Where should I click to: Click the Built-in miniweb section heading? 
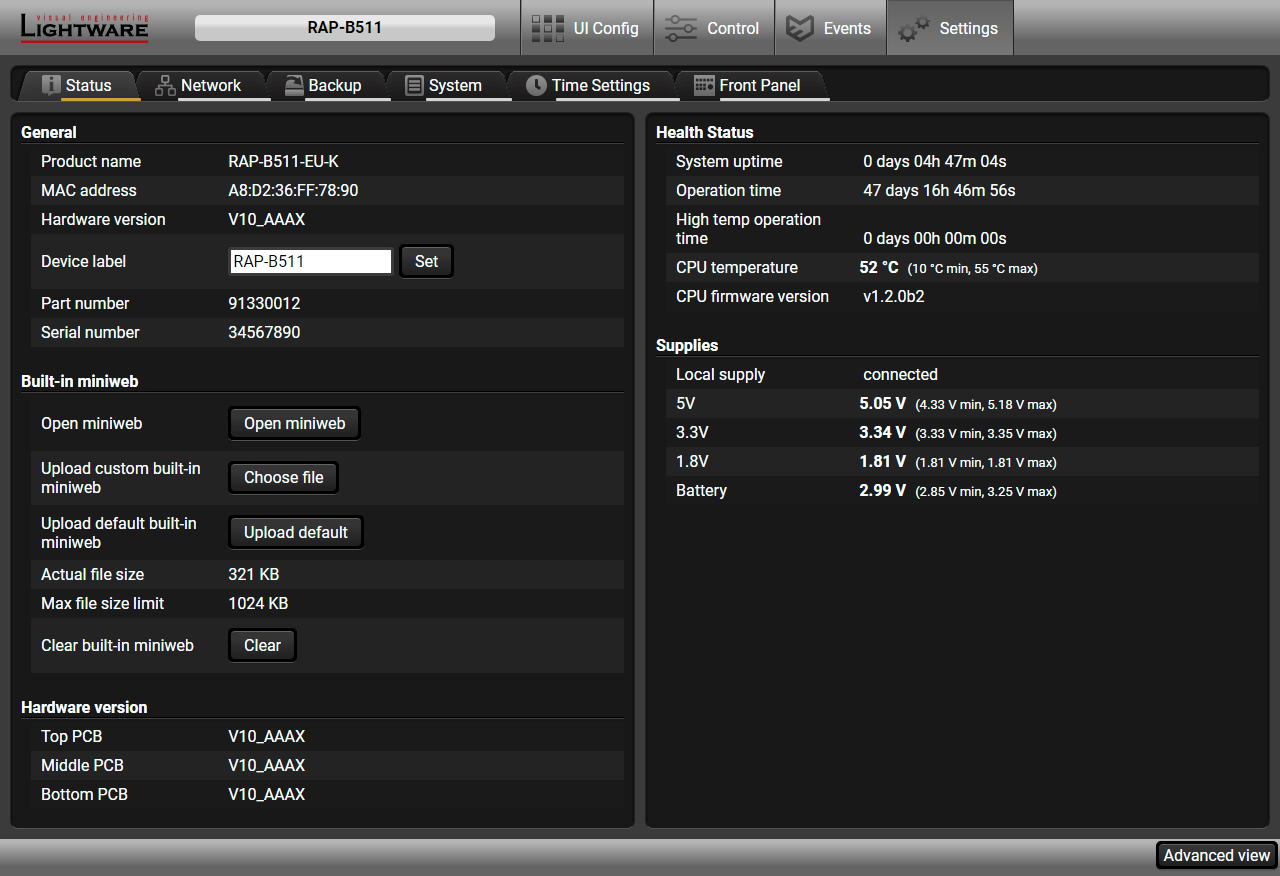coord(79,381)
